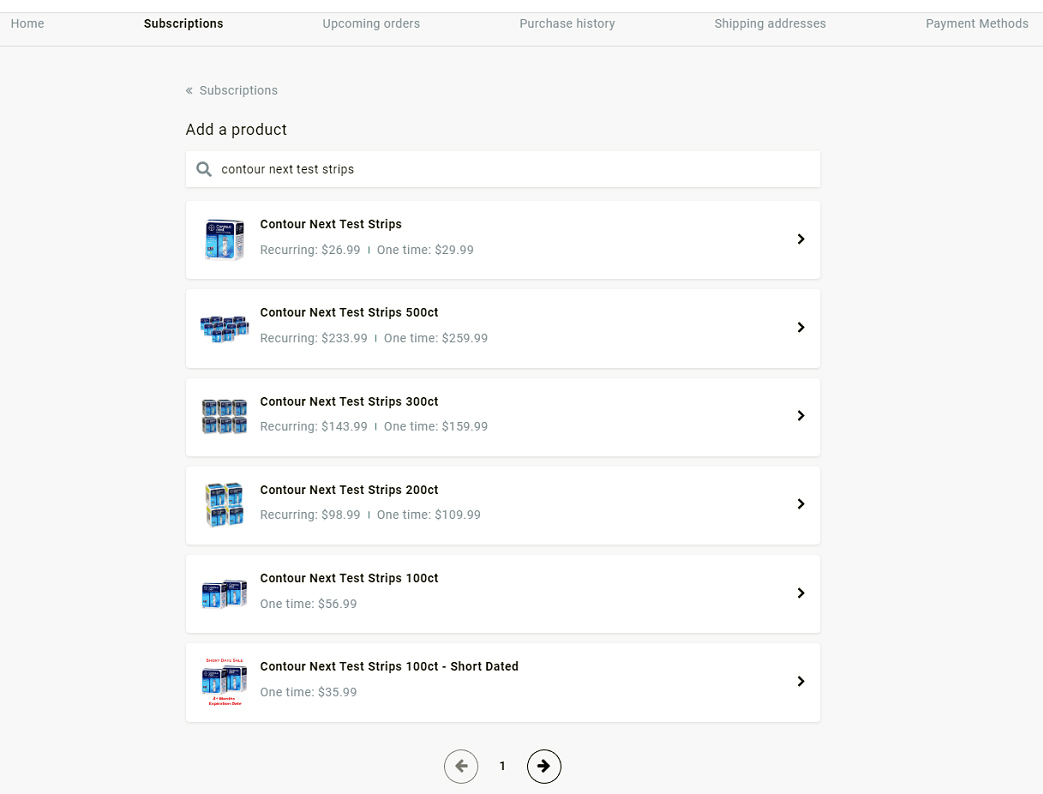Open the 500ct item using its chevron

800,328
